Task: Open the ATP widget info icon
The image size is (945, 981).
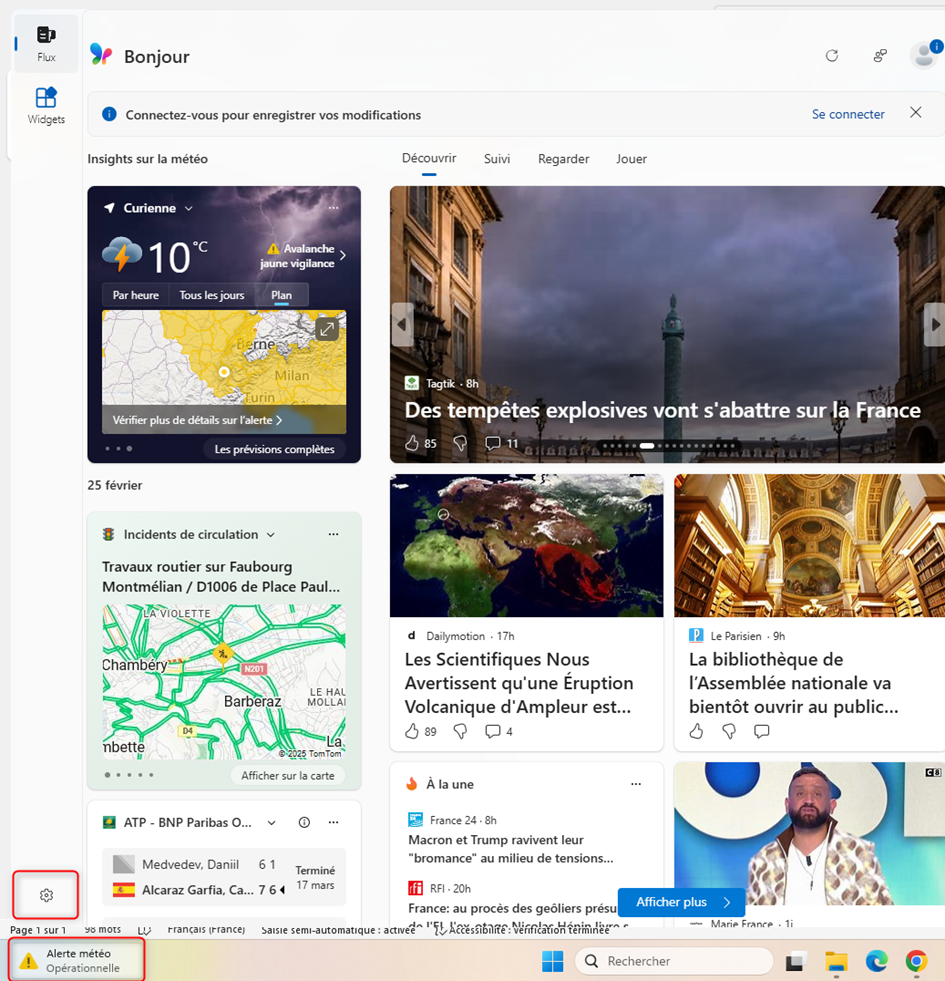Action: [x=305, y=822]
